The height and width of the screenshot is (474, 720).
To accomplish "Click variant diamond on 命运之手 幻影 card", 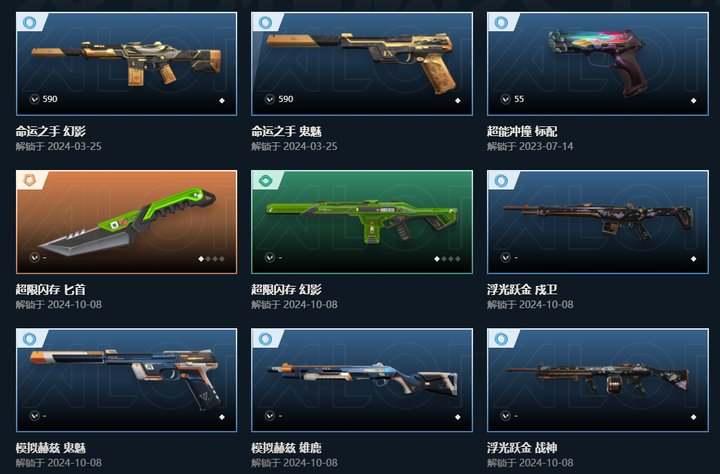I will [222, 101].
